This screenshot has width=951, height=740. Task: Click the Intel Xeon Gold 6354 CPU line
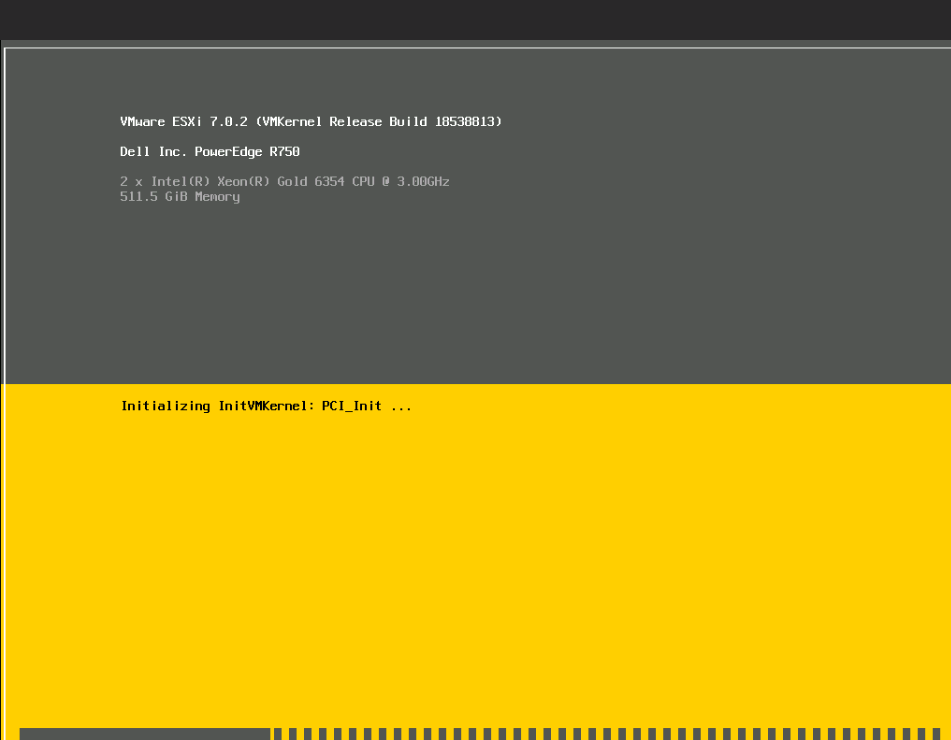point(284,181)
